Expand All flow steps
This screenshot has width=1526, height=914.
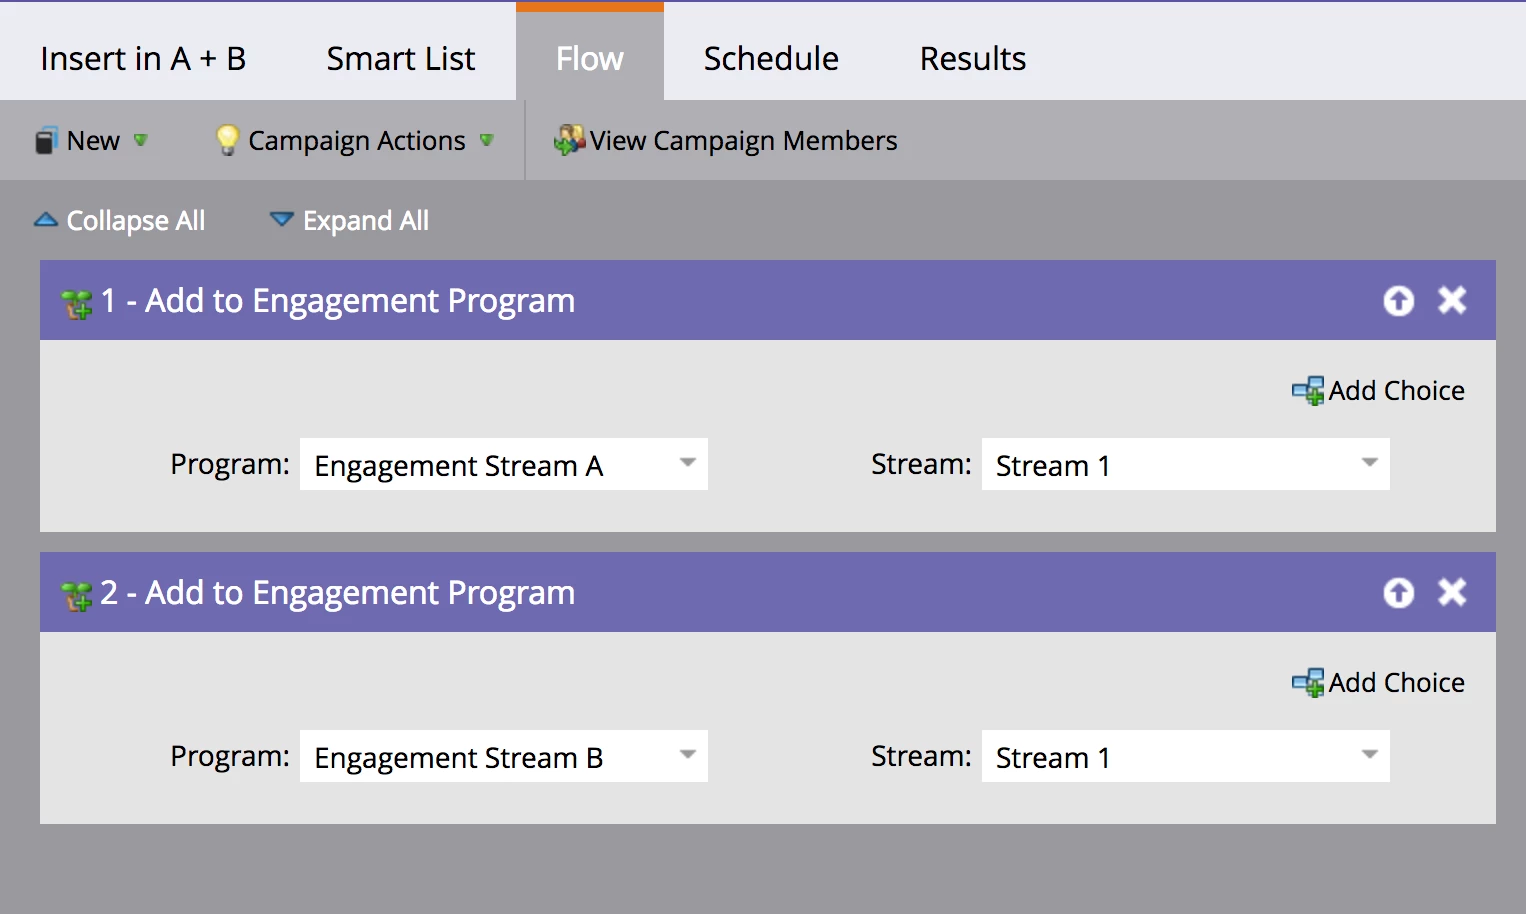point(350,221)
